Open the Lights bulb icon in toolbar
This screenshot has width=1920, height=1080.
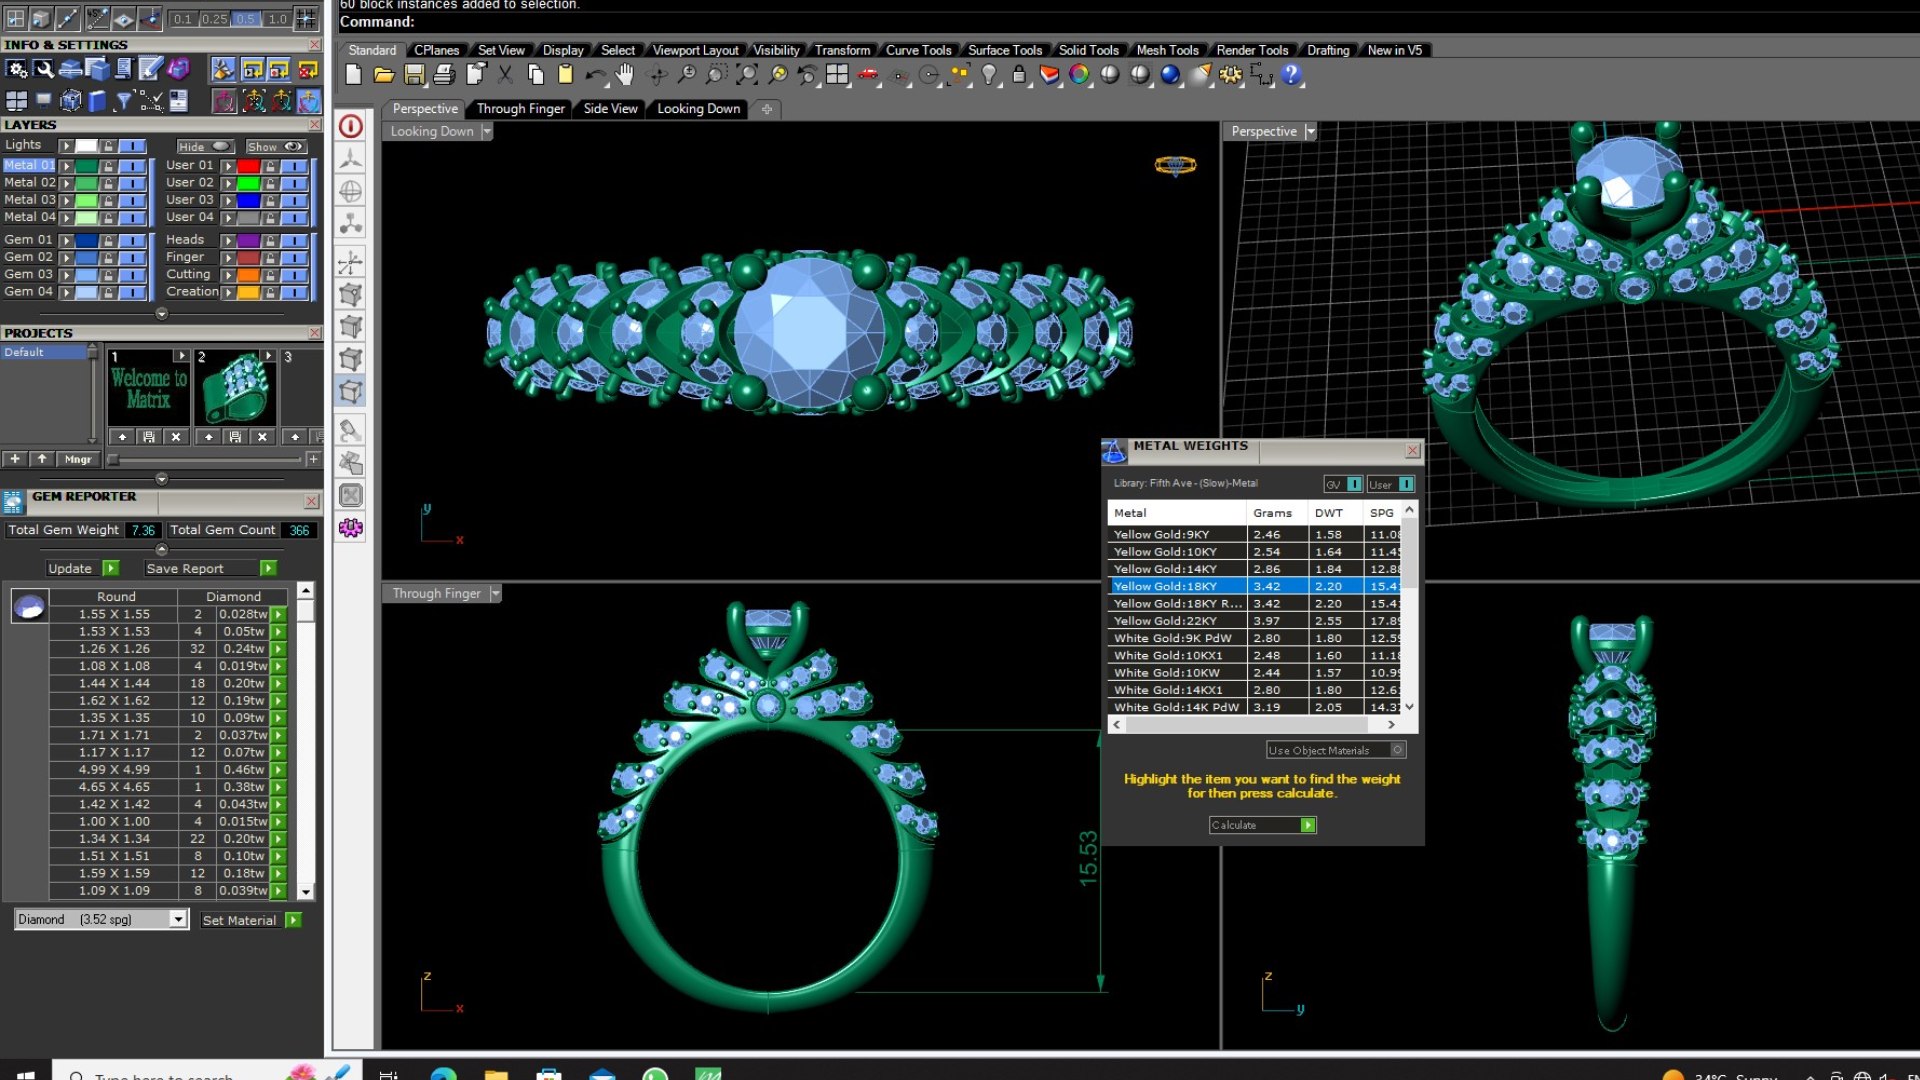tap(989, 74)
